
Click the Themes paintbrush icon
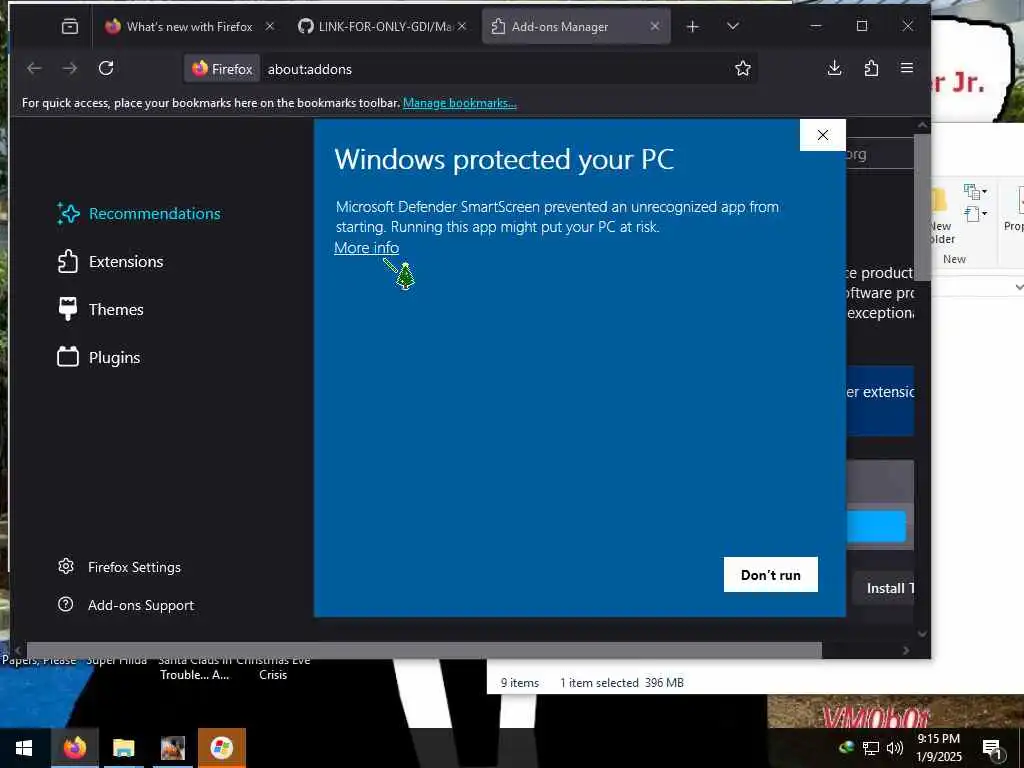[x=68, y=309]
